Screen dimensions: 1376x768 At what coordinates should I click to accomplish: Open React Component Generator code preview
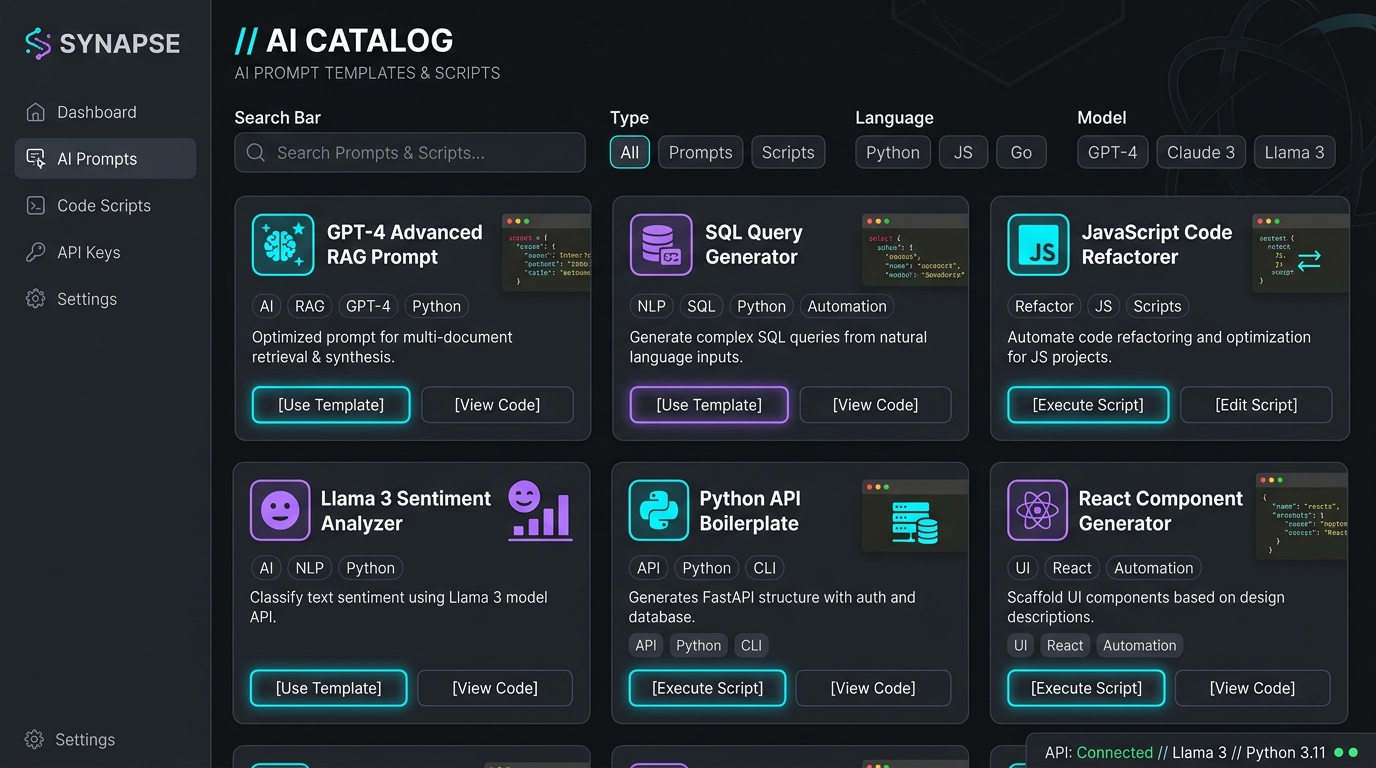click(1301, 516)
